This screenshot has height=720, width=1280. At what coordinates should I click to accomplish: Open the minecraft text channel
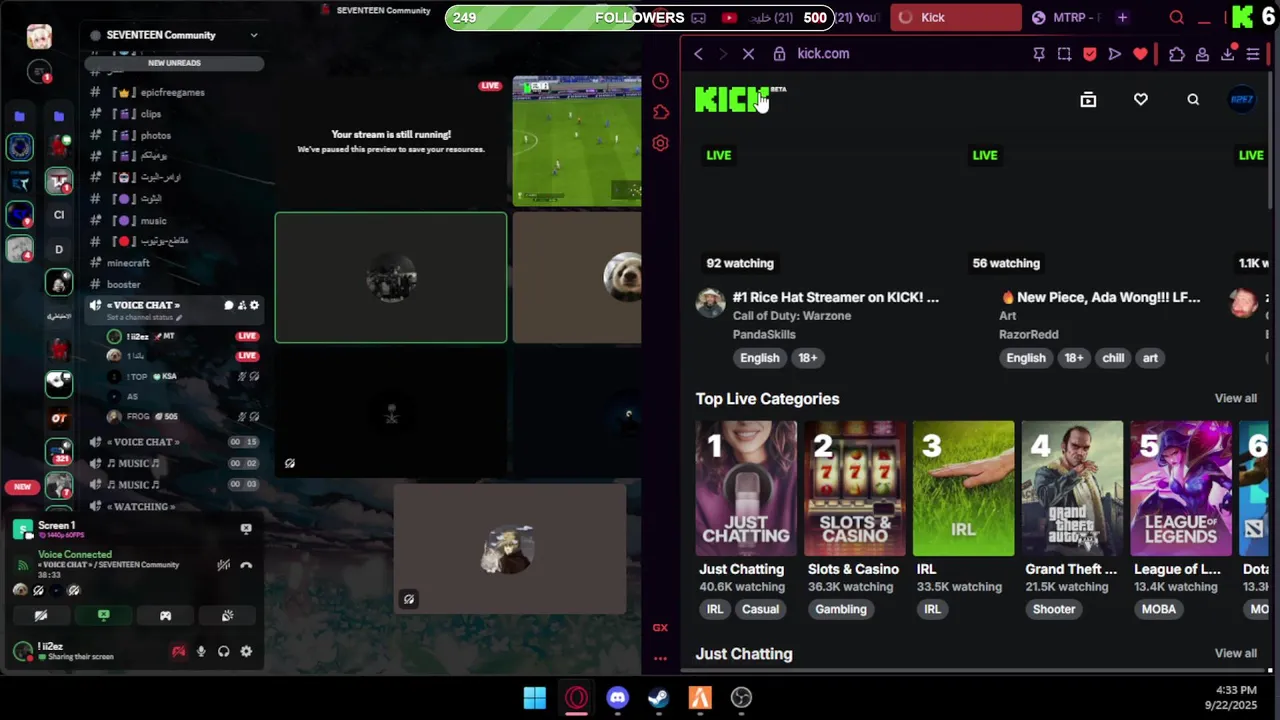pos(174,263)
